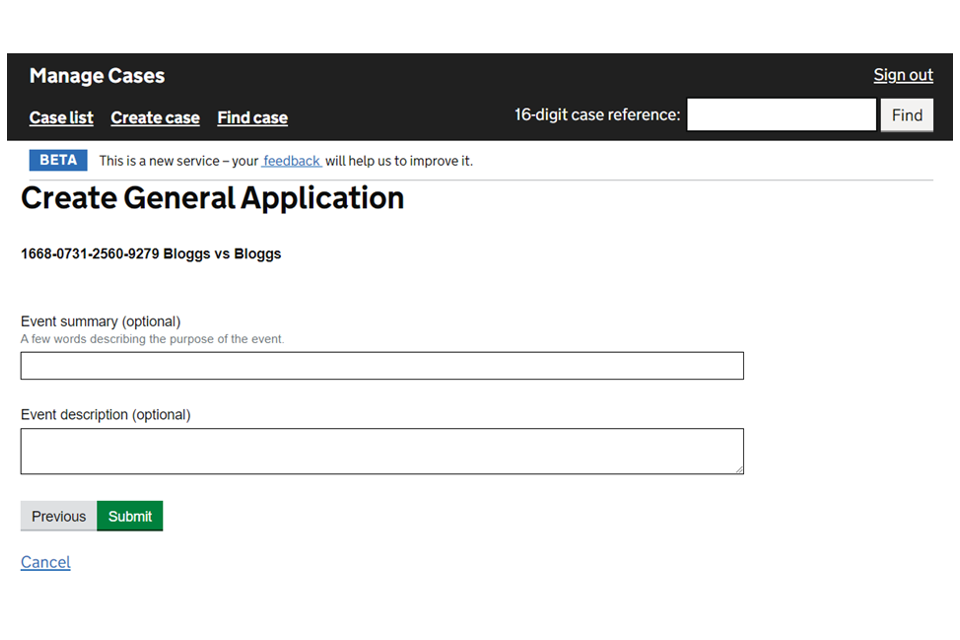Open the feedback link in beta banner
The width and height of the screenshot is (960, 640).
[x=292, y=161]
